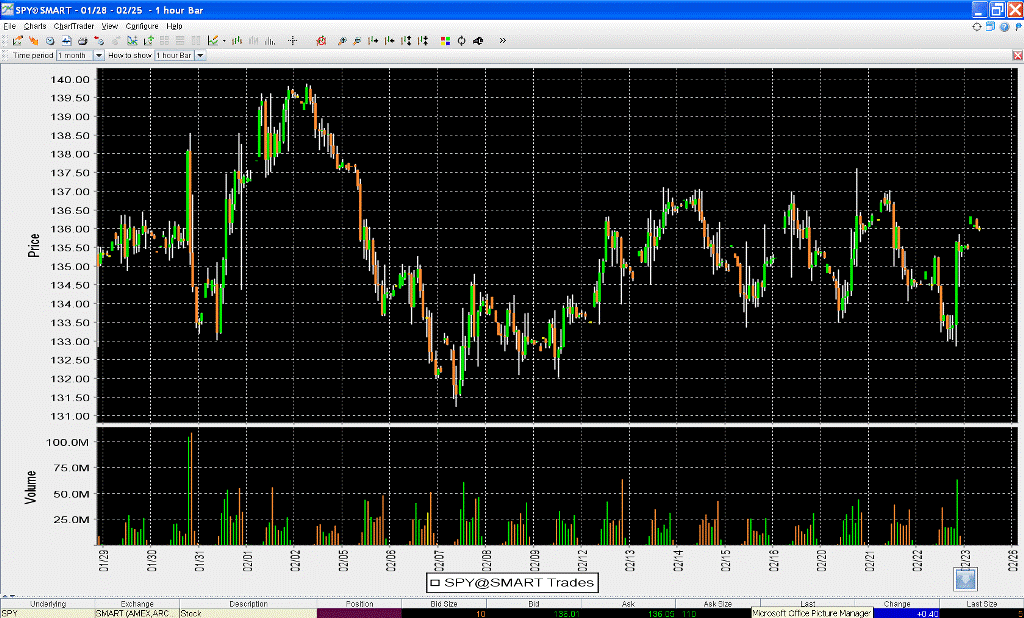Click the Stock description cell
The image size is (1024, 618).
point(248,613)
